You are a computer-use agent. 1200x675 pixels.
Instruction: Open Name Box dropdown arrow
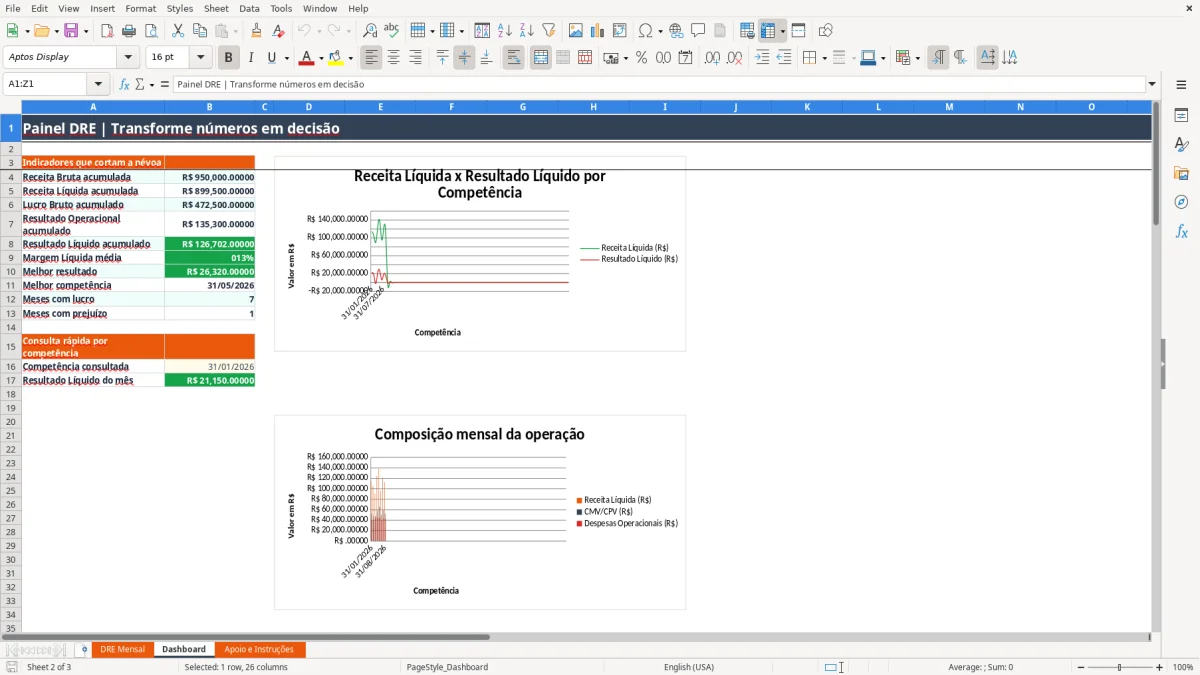pos(98,84)
